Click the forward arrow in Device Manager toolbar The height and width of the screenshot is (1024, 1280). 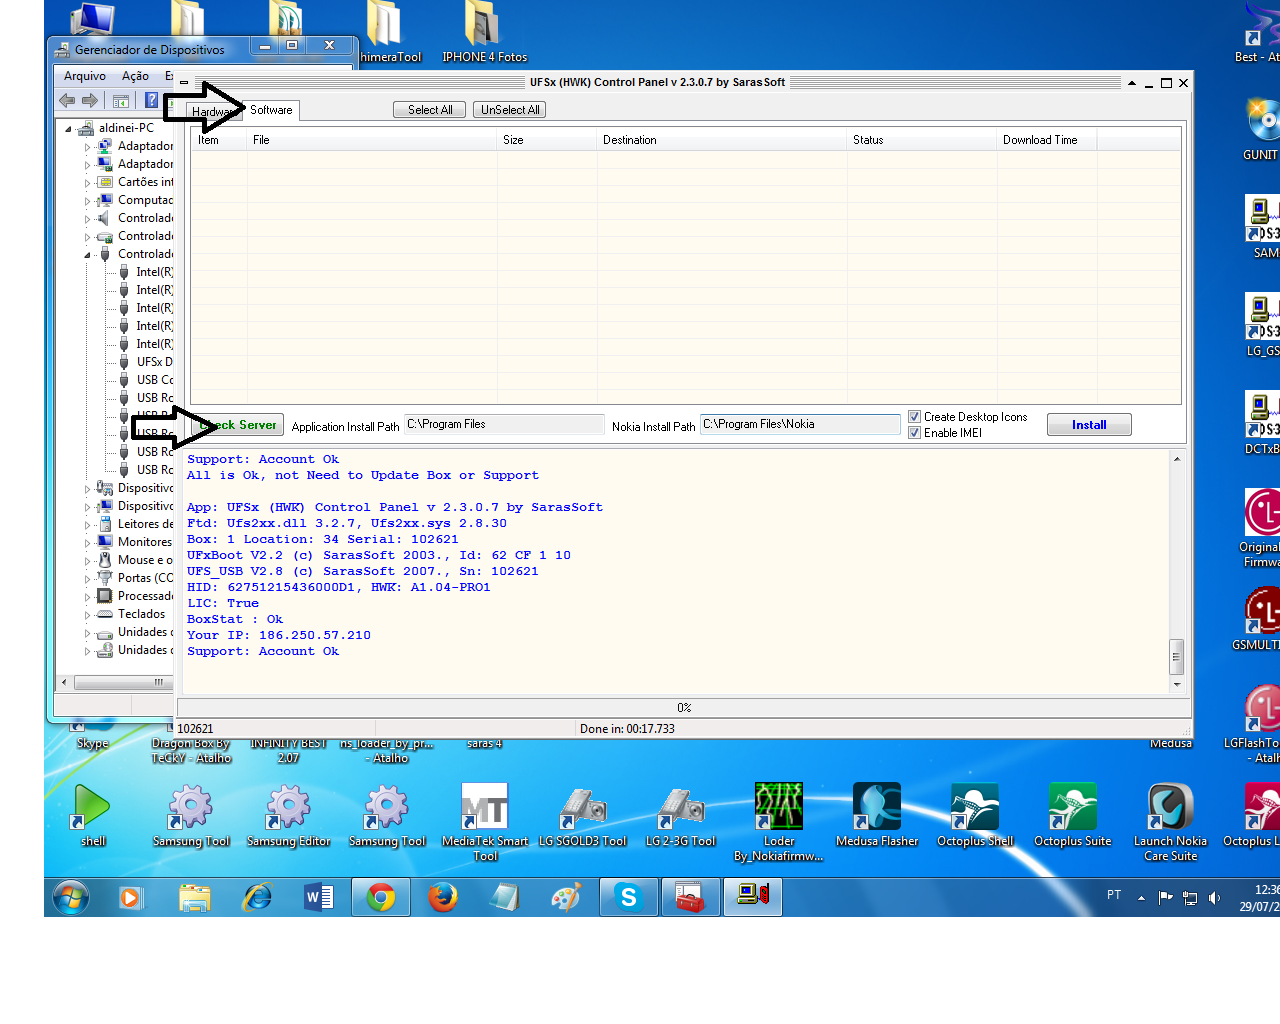click(90, 100)
